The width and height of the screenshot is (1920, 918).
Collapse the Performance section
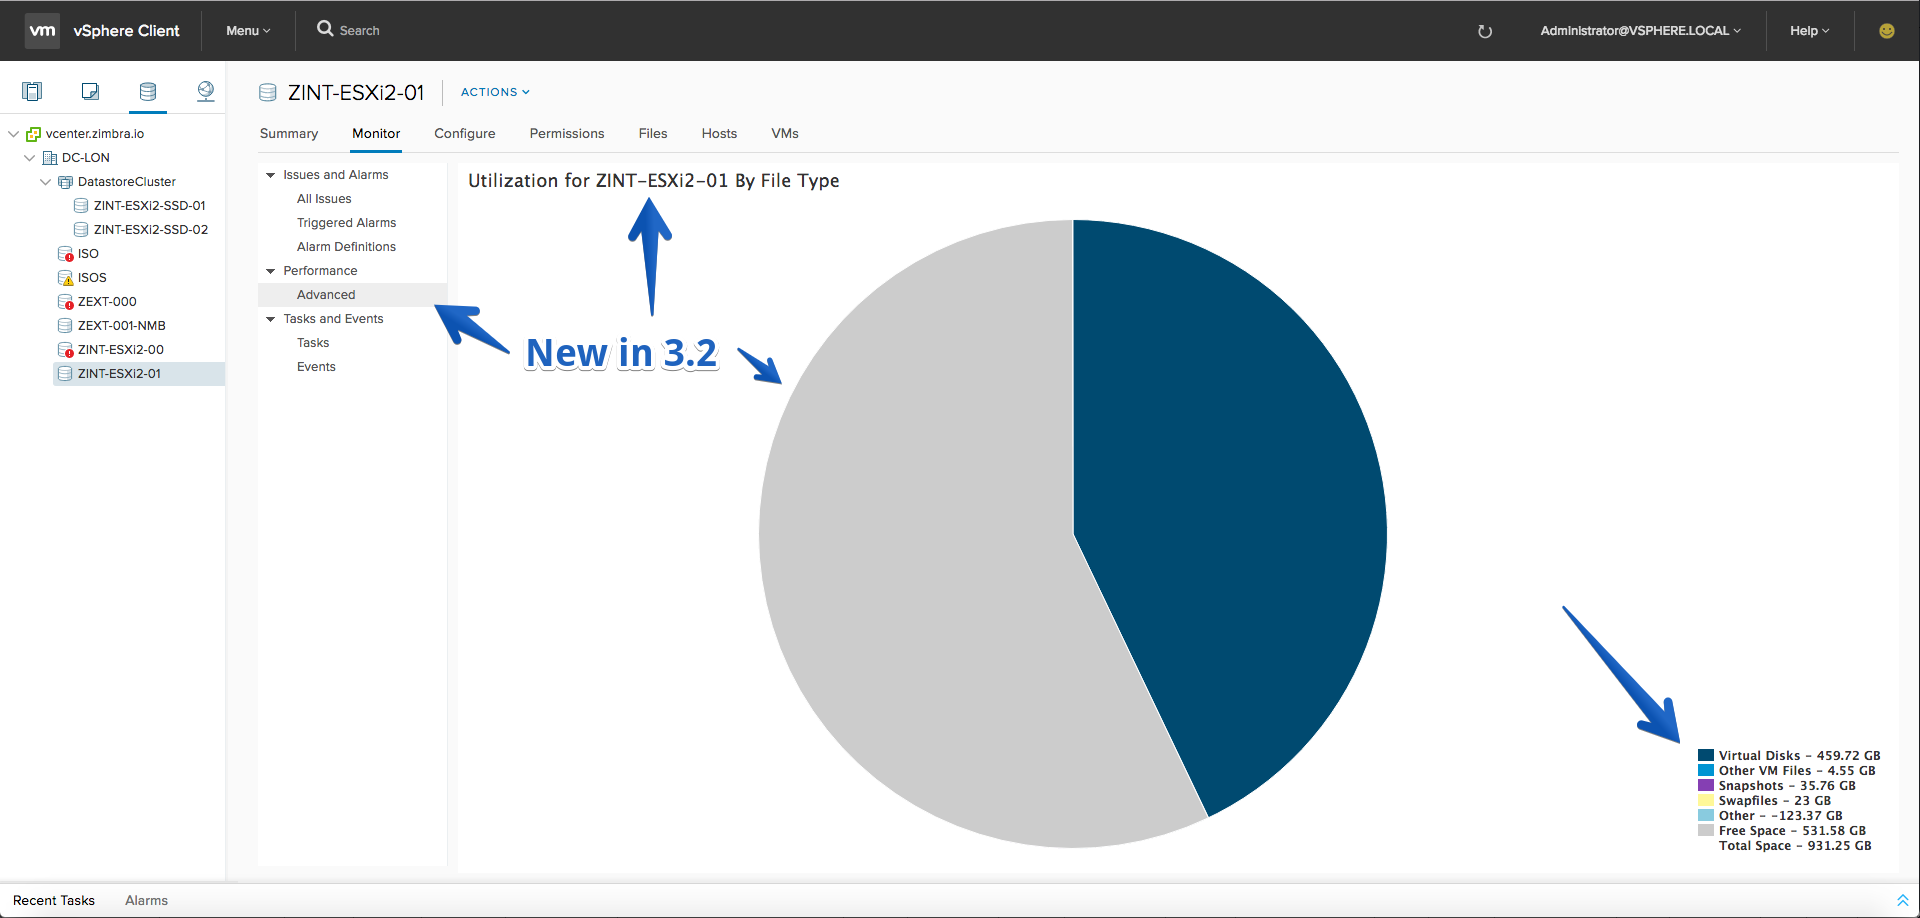click(x=270, y=271)
